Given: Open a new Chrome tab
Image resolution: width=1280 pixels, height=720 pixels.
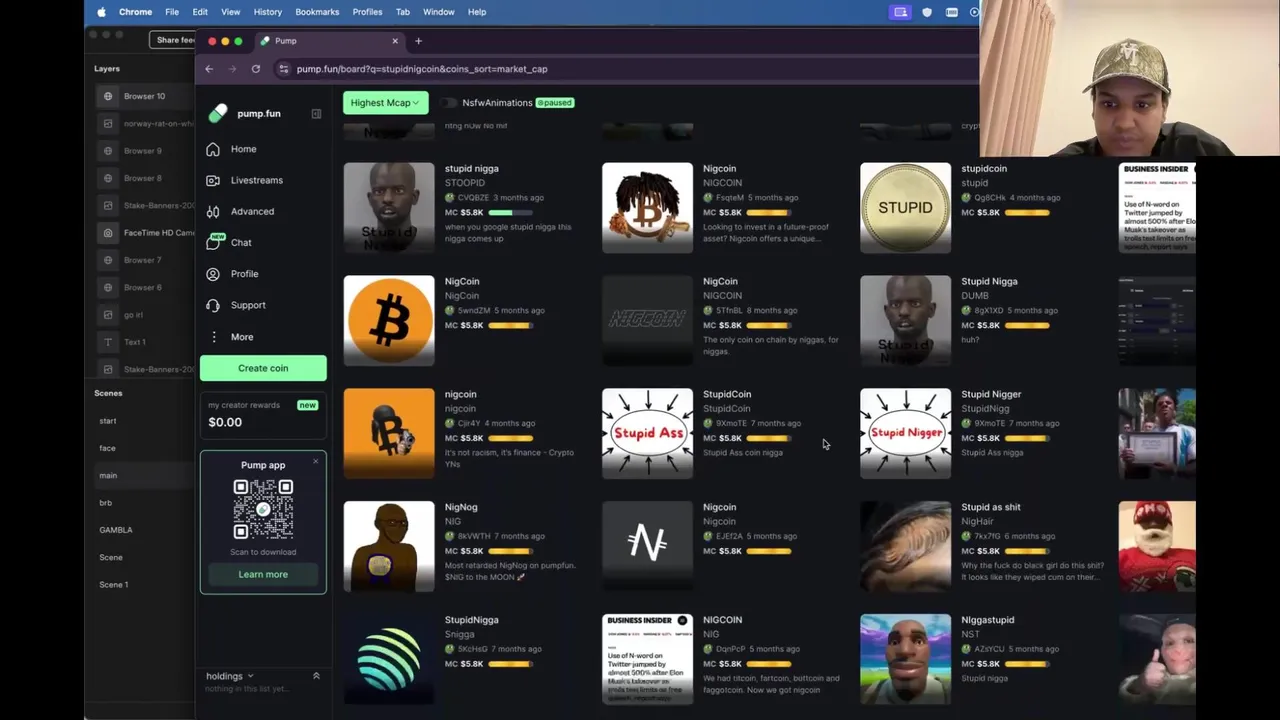Looking at the screenshot, I should (x=418, y=41).
